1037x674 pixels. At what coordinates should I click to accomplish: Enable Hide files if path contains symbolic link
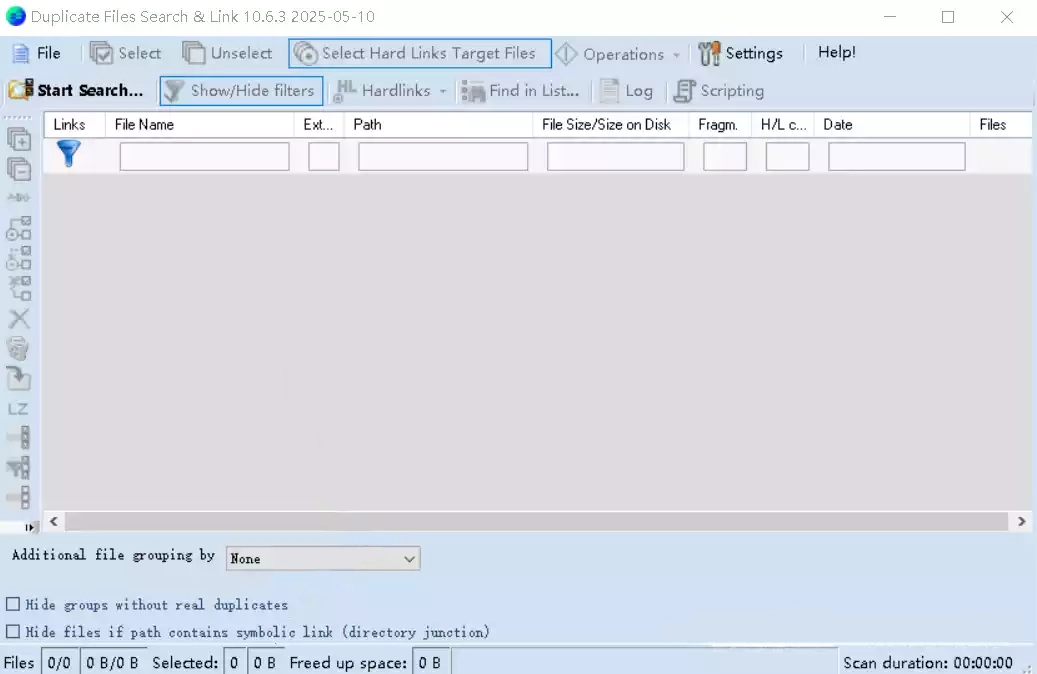tap(13, 632)
